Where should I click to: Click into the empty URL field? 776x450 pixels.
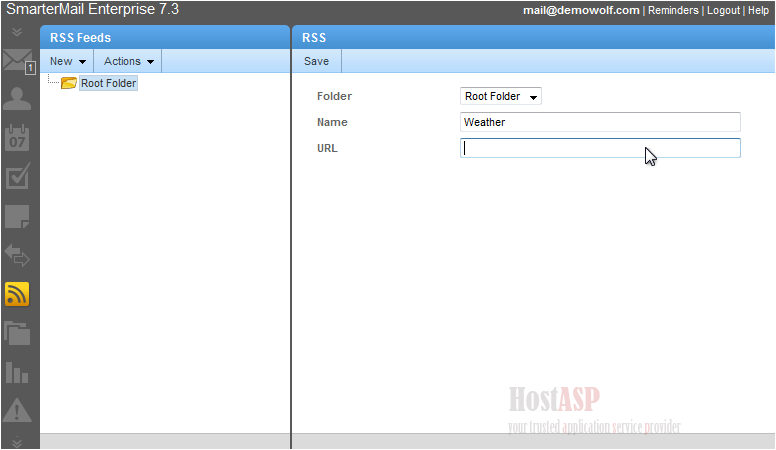coord(600,149)
